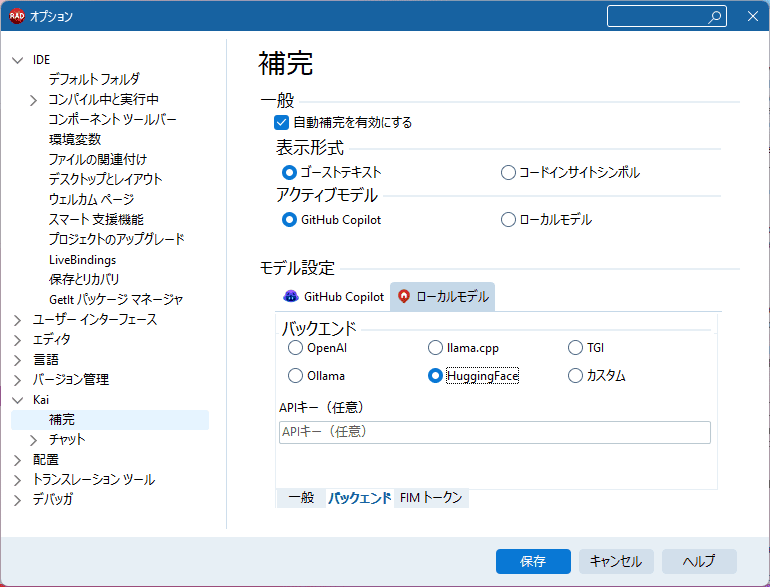Viewport: 770px width, 587px height.
Task: Switch to GitHub Copilot model settings tab
Action: pos(334,297)
